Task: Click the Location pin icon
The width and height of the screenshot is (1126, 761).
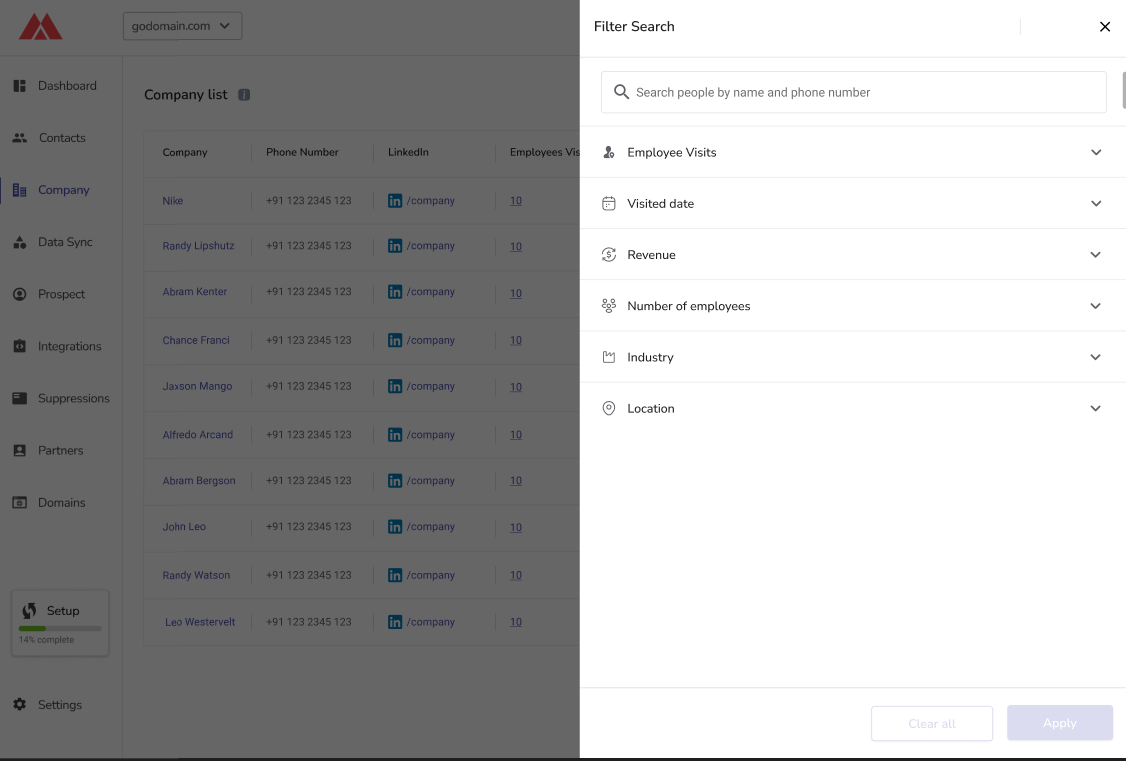Action: 609,408
